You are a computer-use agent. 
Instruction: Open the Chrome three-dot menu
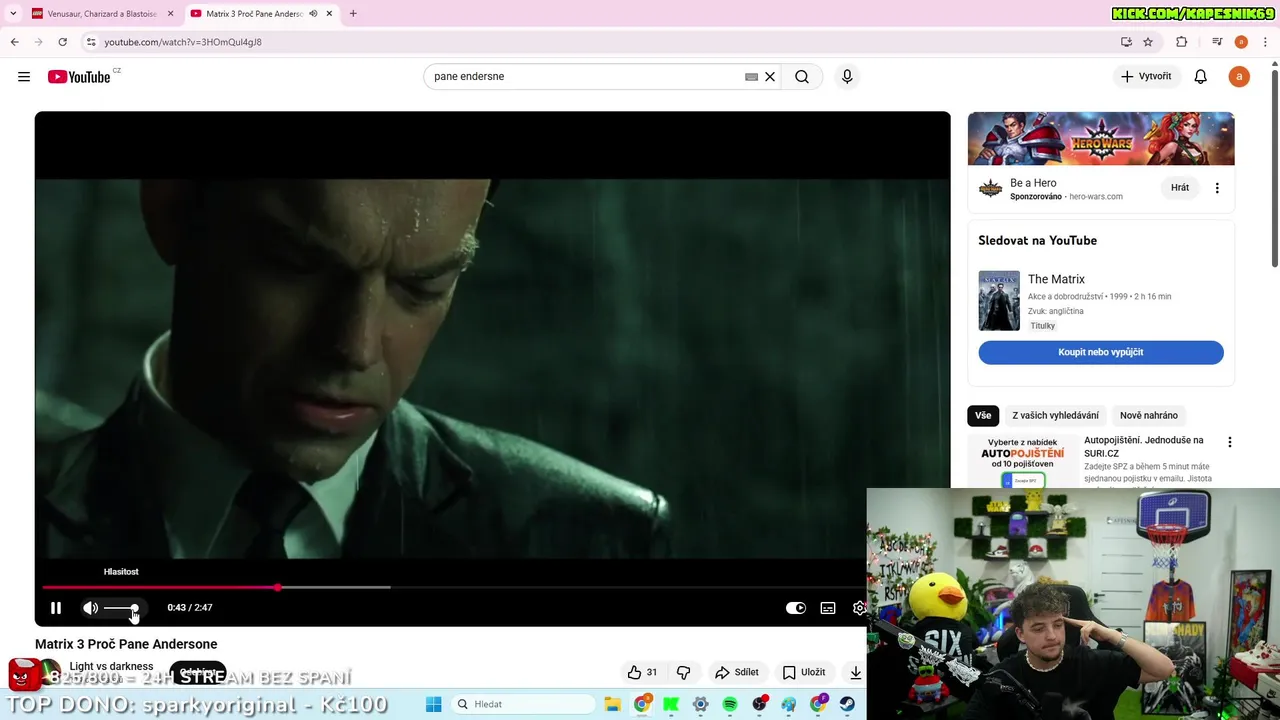(1265, 42)
